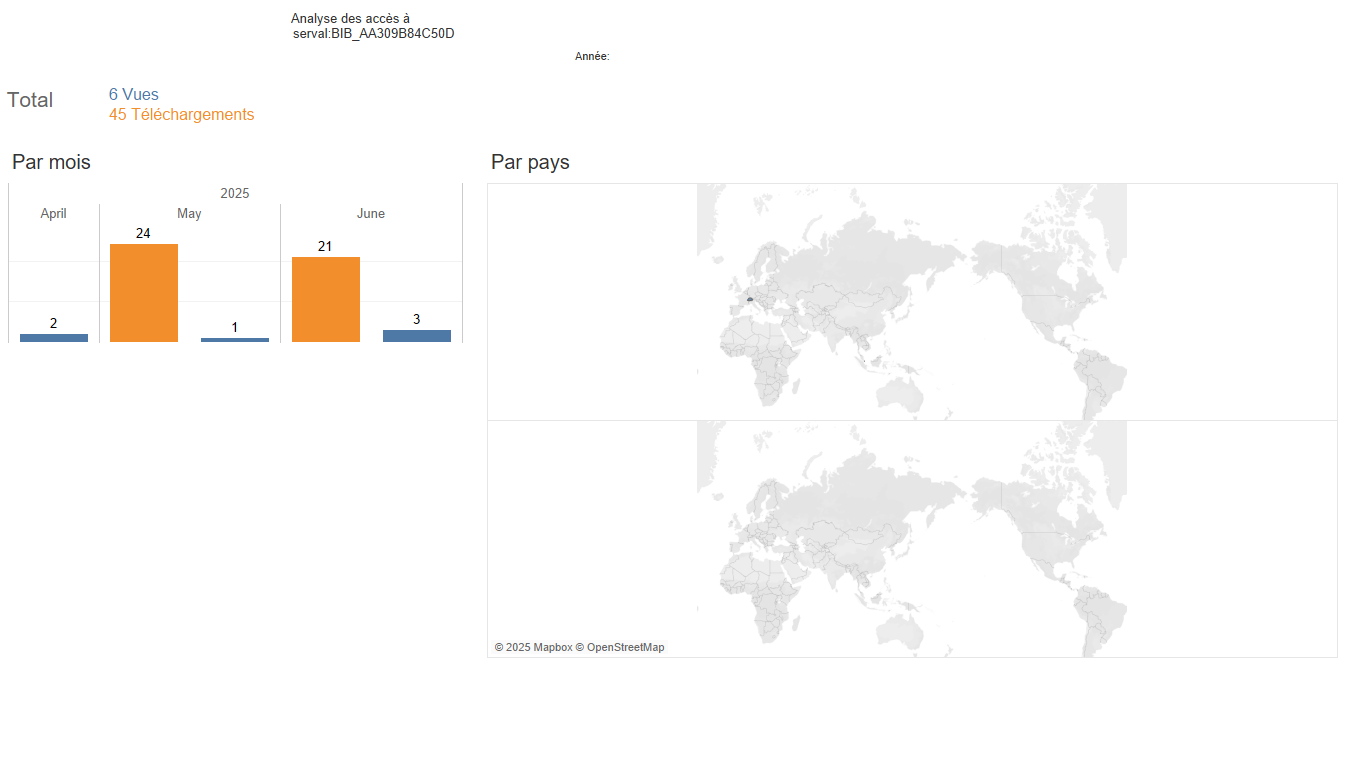Click the highlighted dark country on upper map
1366x768 pixels.
749,299
